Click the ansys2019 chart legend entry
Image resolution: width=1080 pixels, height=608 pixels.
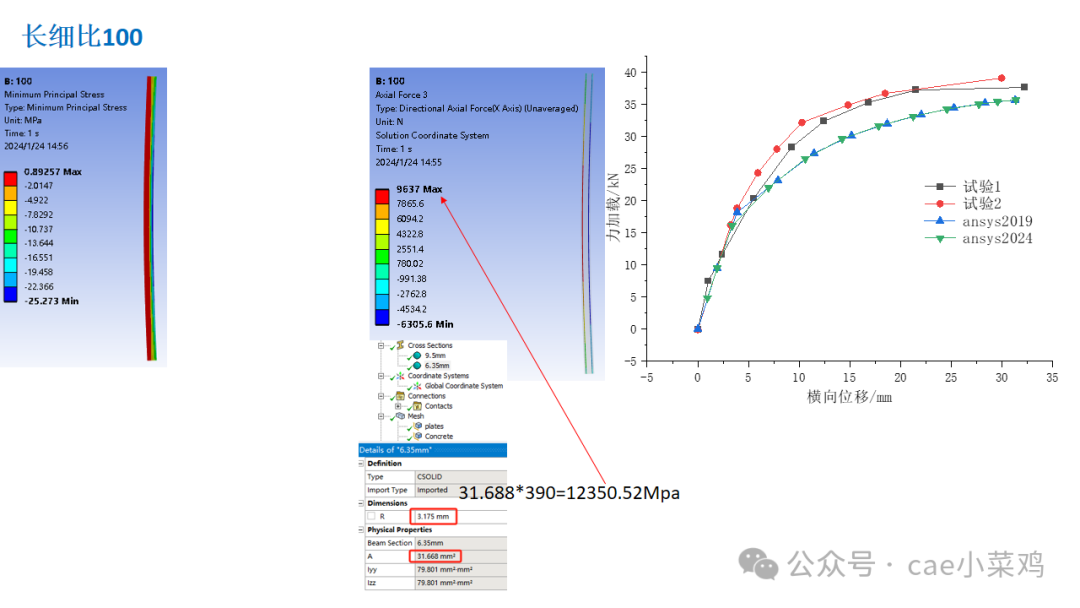pos(978,221)
